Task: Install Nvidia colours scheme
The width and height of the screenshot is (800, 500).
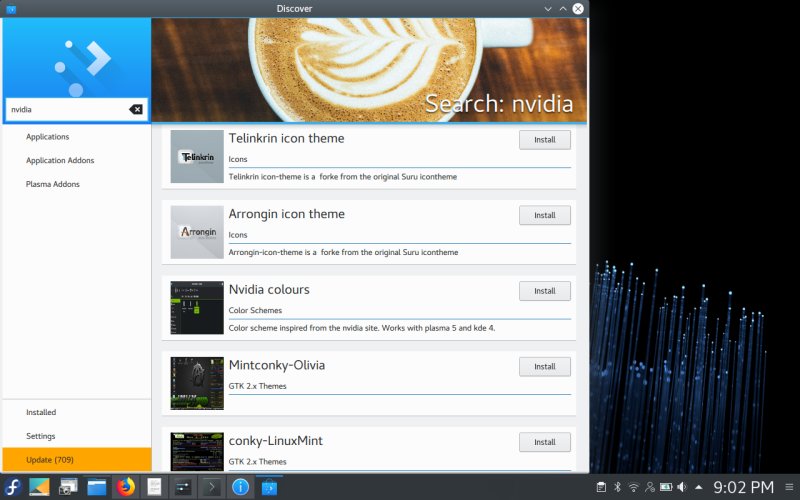Action: 545,291
